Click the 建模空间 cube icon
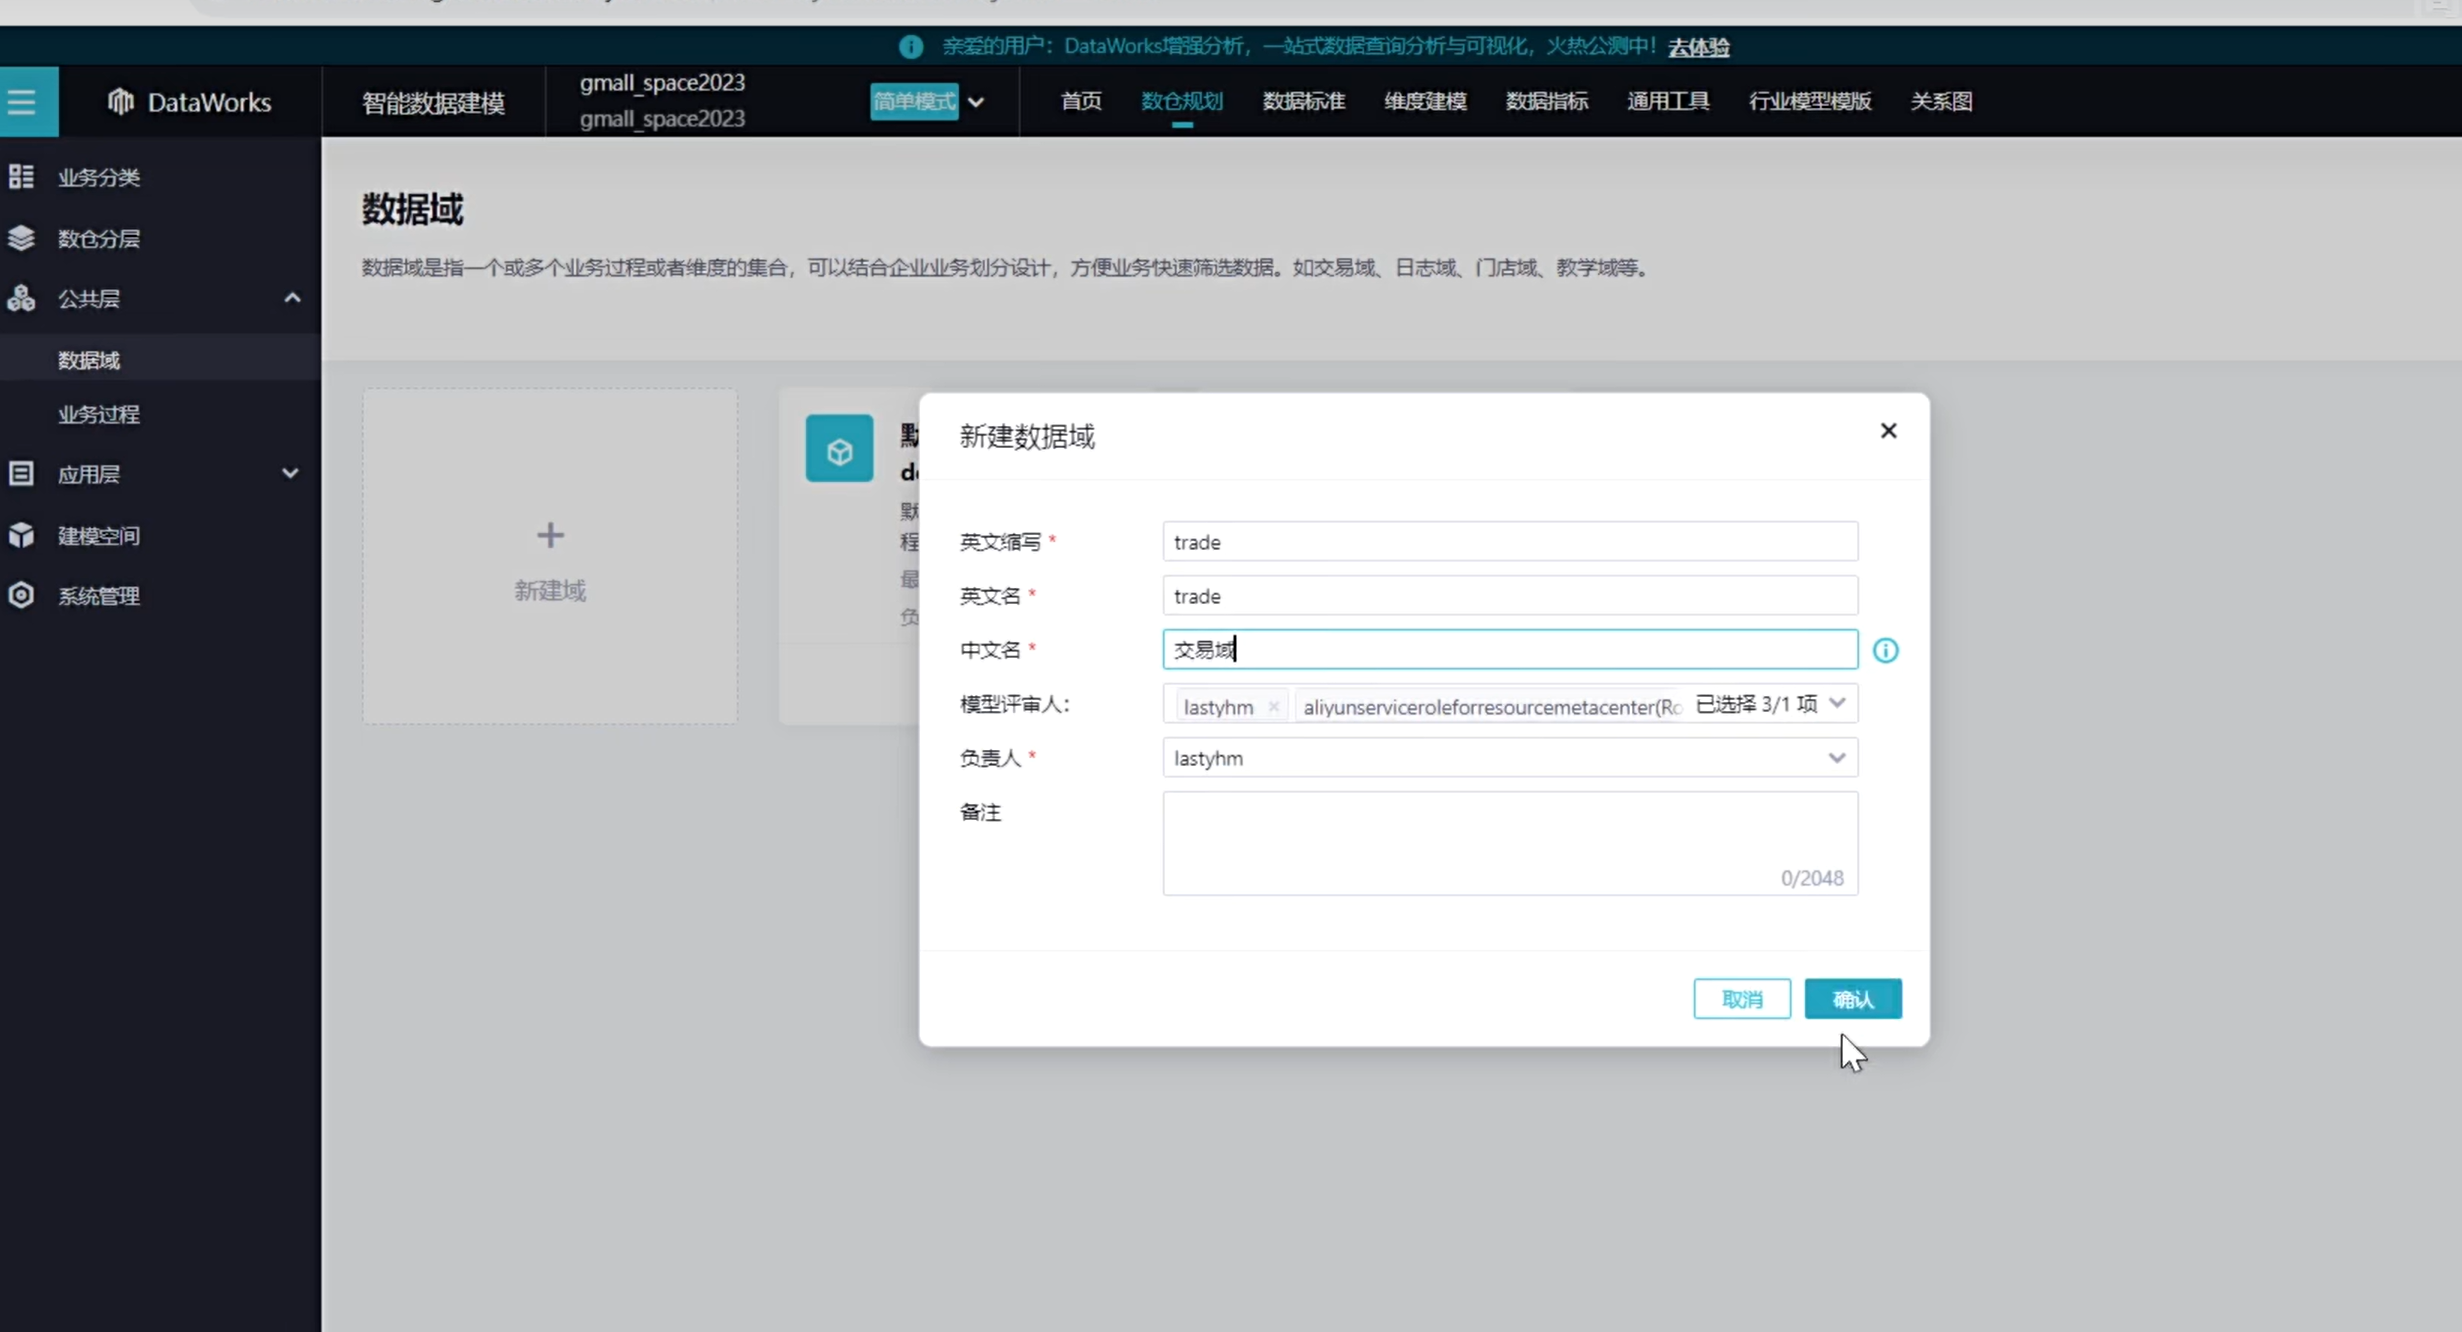2462x1332 pixels. [21, 535]
